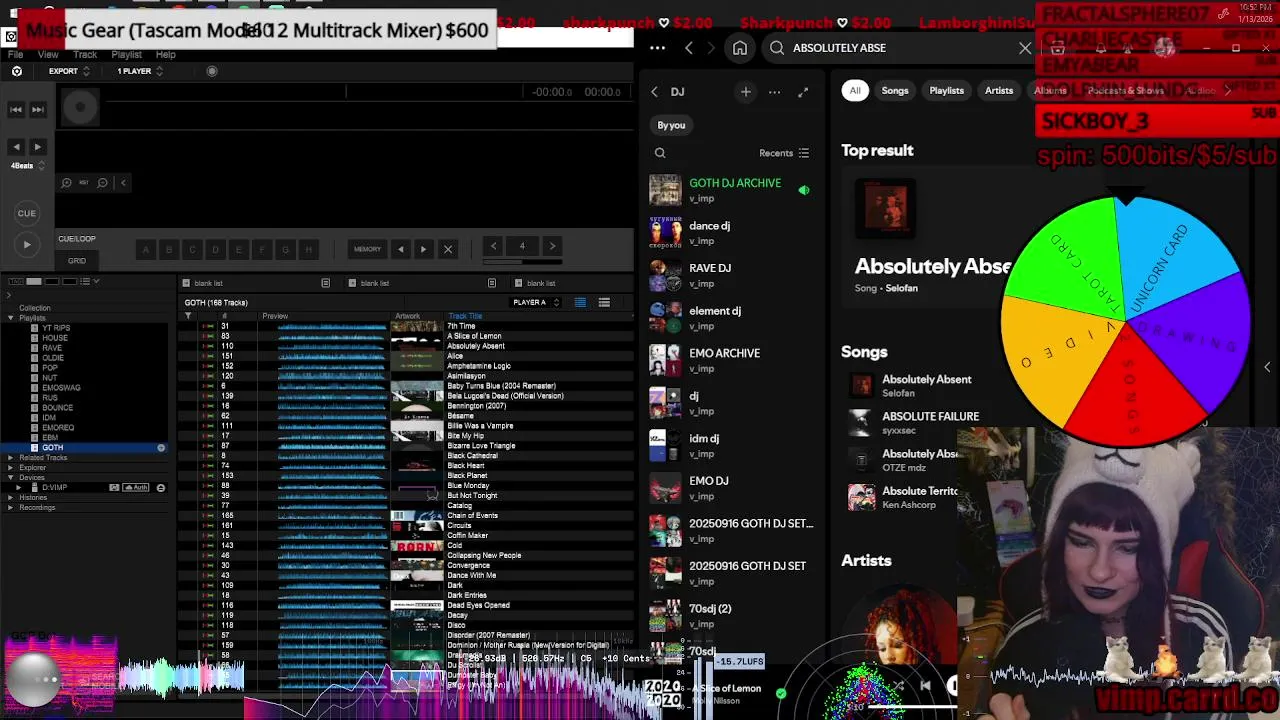Collapse the waveform zoom tools arrow
The image size is (1280, 720).
[x=123, y=183]
